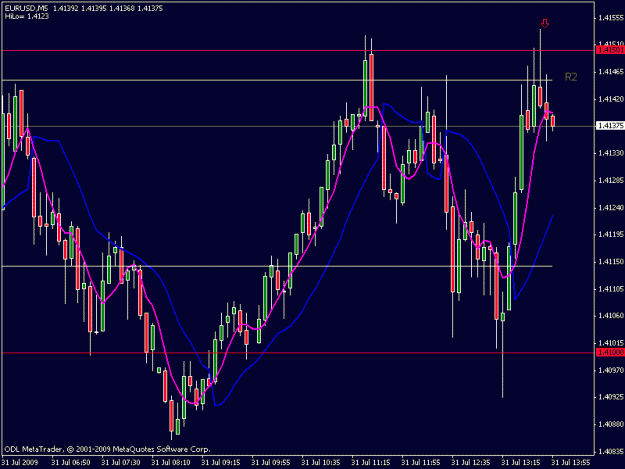This screenshot has height=469, width=625.
Task: Click the 31 Jul 09:55 time label
Action: pyautogui.click(x=271, y=462)
